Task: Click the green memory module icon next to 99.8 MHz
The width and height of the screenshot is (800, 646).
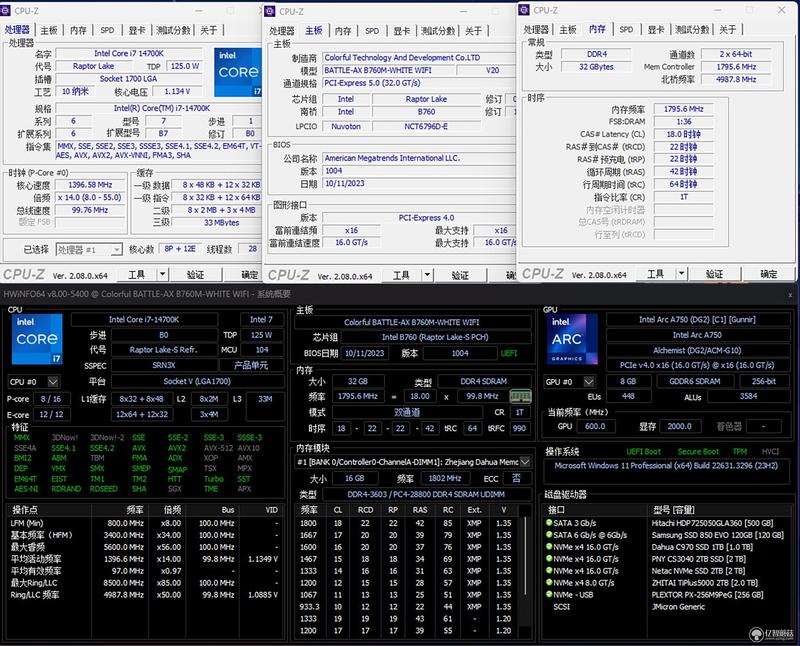Action: coord(520,396)
